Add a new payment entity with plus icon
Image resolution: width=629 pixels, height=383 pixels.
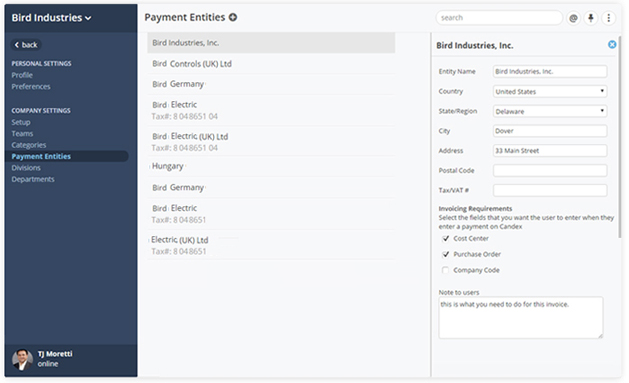tap(233, 17)
